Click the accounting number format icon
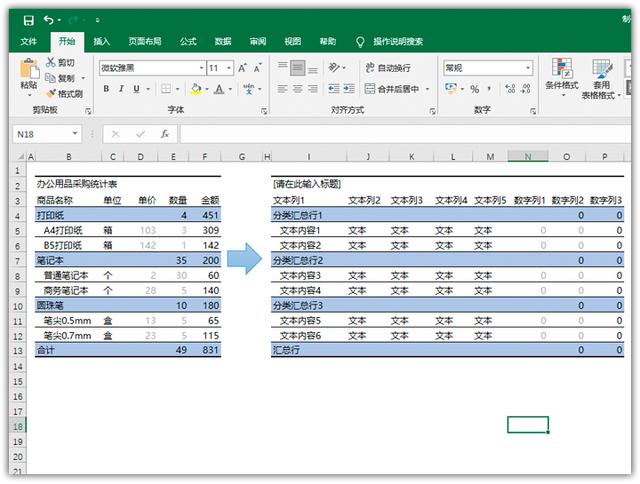Viewport: 640px width, 484px height. click(451, 88)
